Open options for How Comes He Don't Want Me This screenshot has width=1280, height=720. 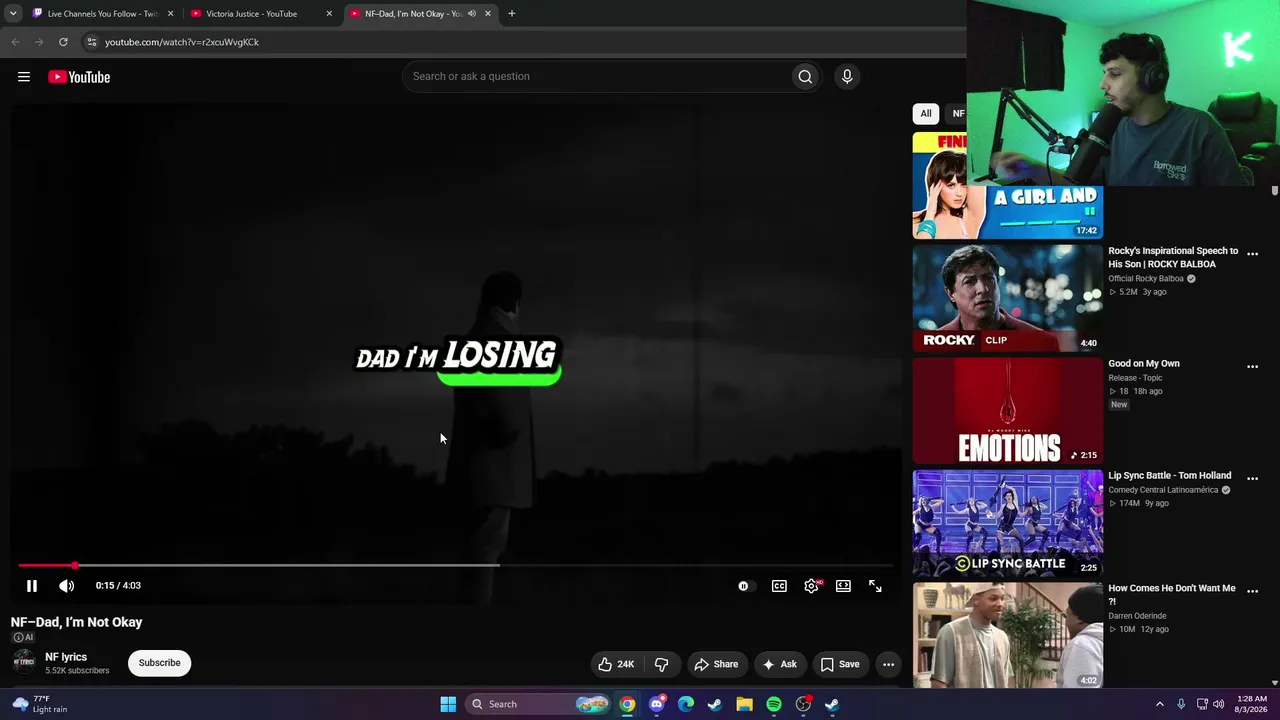[x=1252, y=591]
